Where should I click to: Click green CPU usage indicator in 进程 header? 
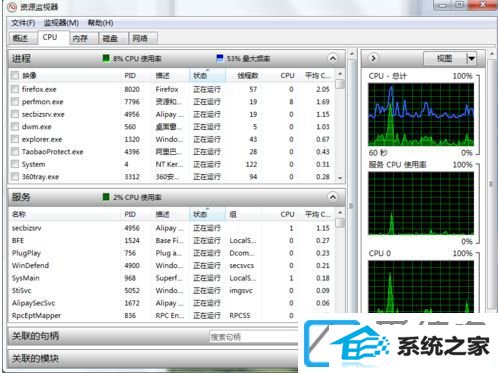pos(106,58)
